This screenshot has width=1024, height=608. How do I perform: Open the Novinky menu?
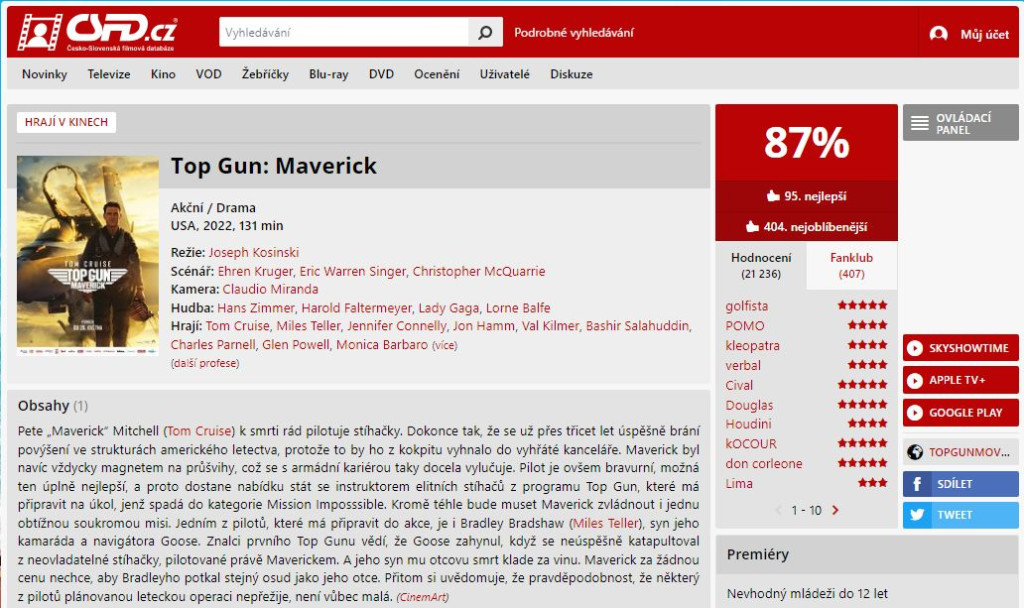tap(44, 74)
